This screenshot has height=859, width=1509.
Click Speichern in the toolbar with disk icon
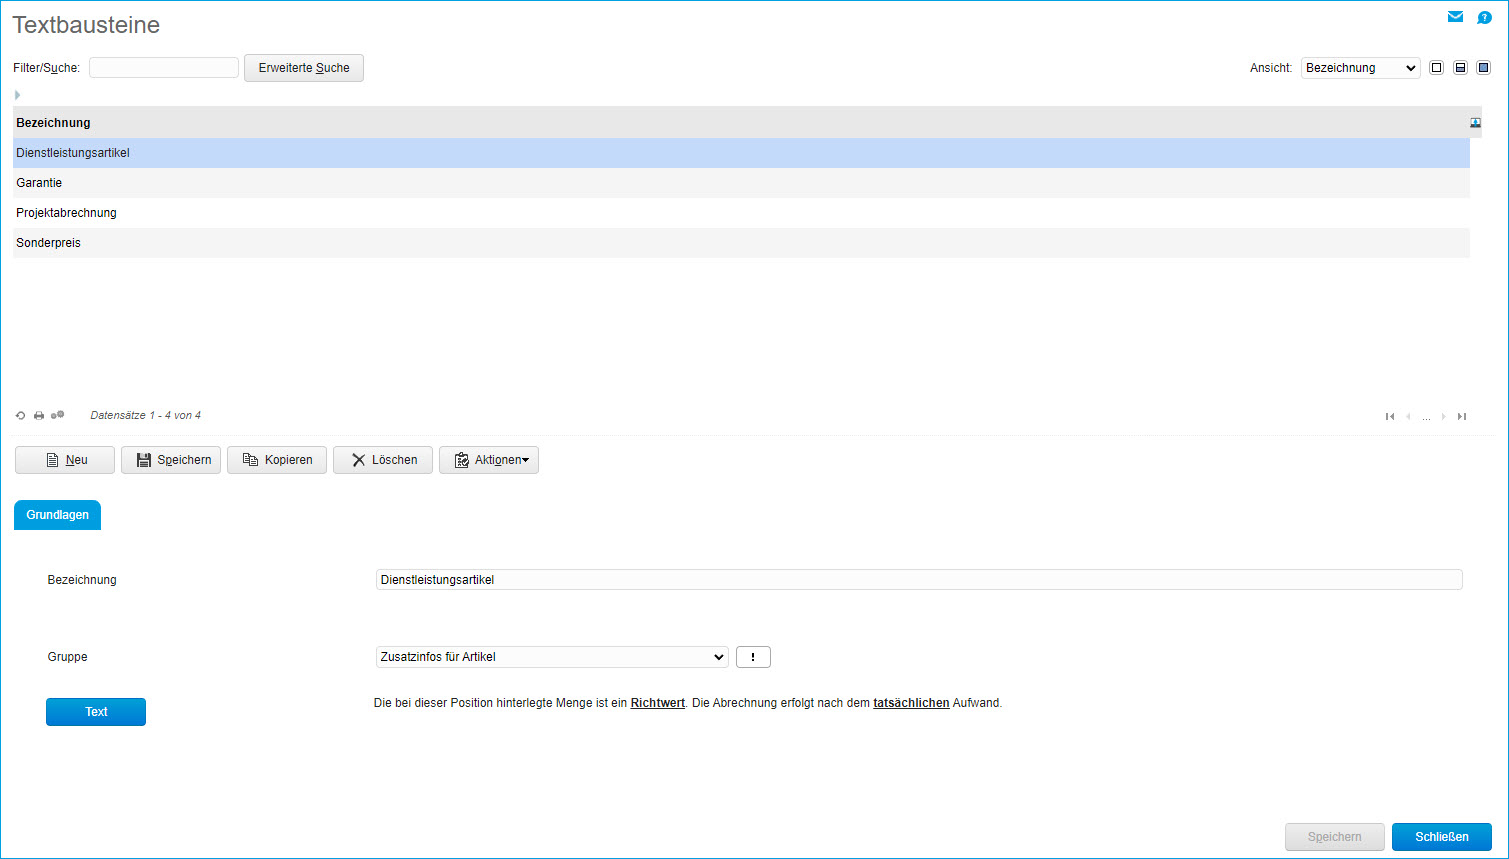(171, 460)
